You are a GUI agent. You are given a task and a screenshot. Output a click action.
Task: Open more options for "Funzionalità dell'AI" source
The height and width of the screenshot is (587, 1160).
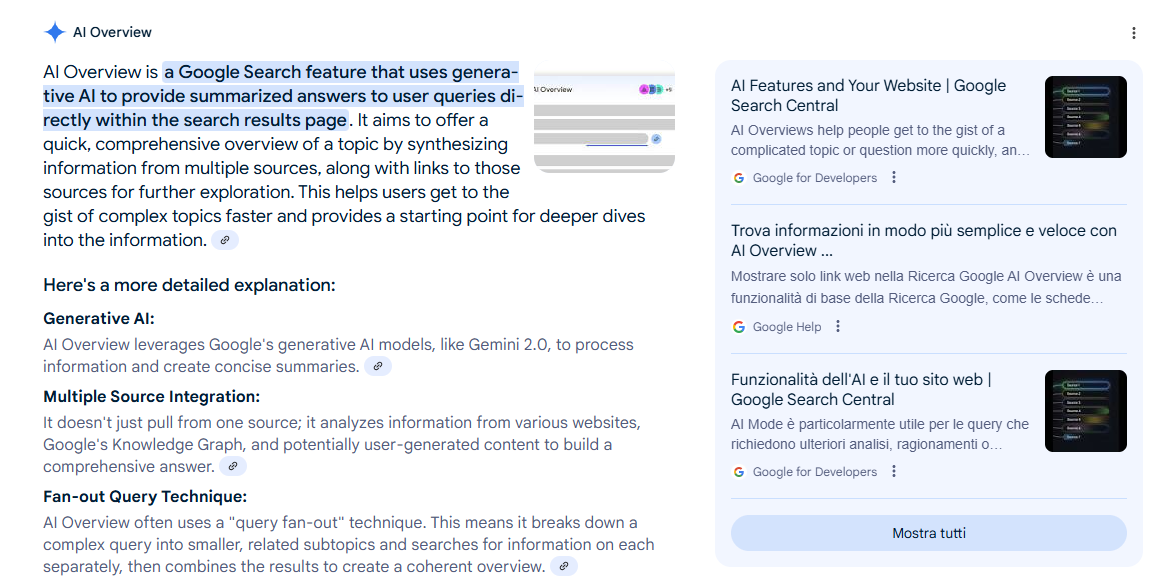(894, 472)
